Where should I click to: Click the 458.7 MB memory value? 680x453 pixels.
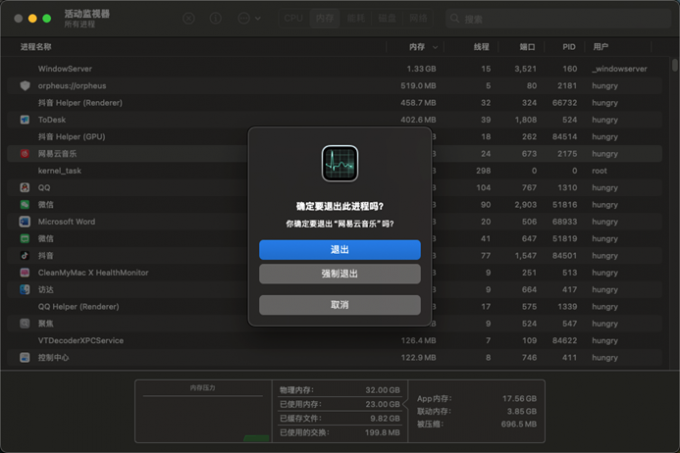[418, 103]
